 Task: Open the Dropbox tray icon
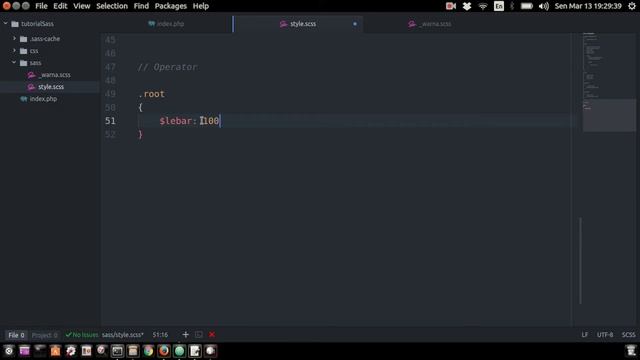point(467,6)
